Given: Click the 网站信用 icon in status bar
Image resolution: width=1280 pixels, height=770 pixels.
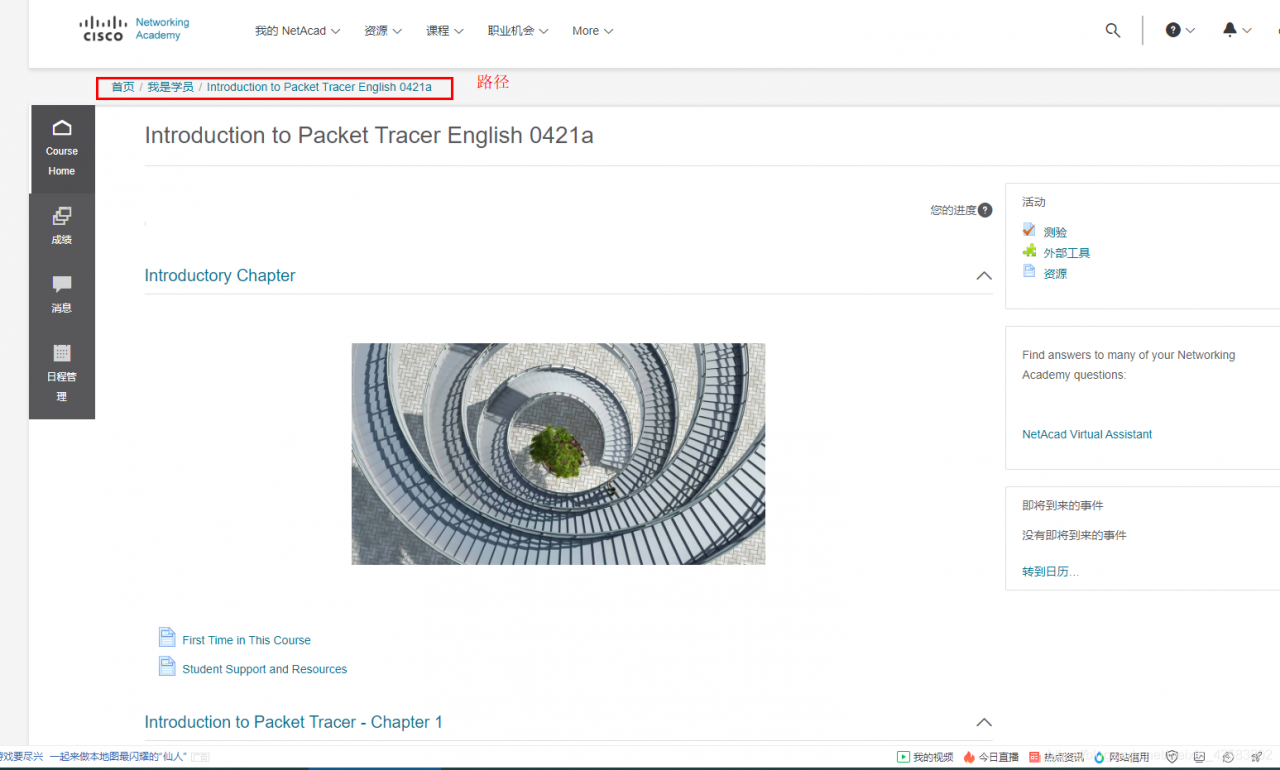Looking at the screenshot, I should [x=1100, y=758].
